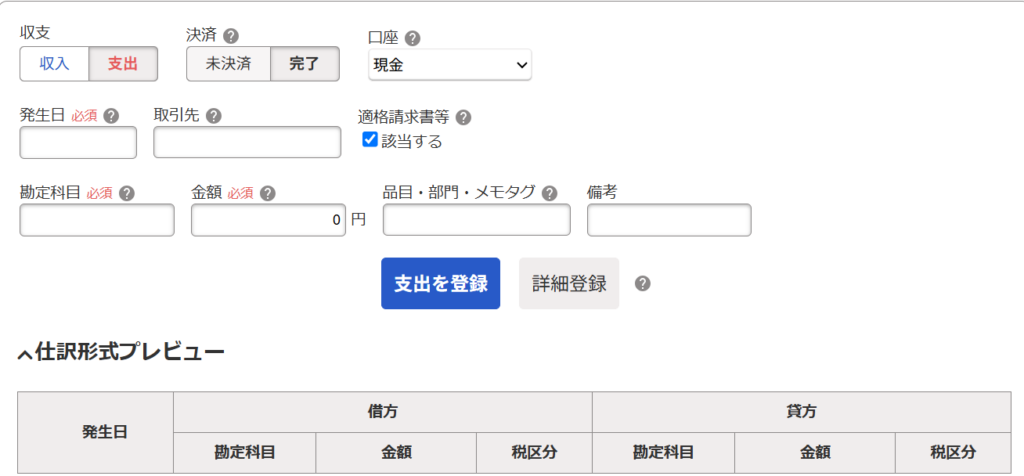Click the 支出を登録 button
This screenshot has height=476, width=1024.
coord(441,283)
